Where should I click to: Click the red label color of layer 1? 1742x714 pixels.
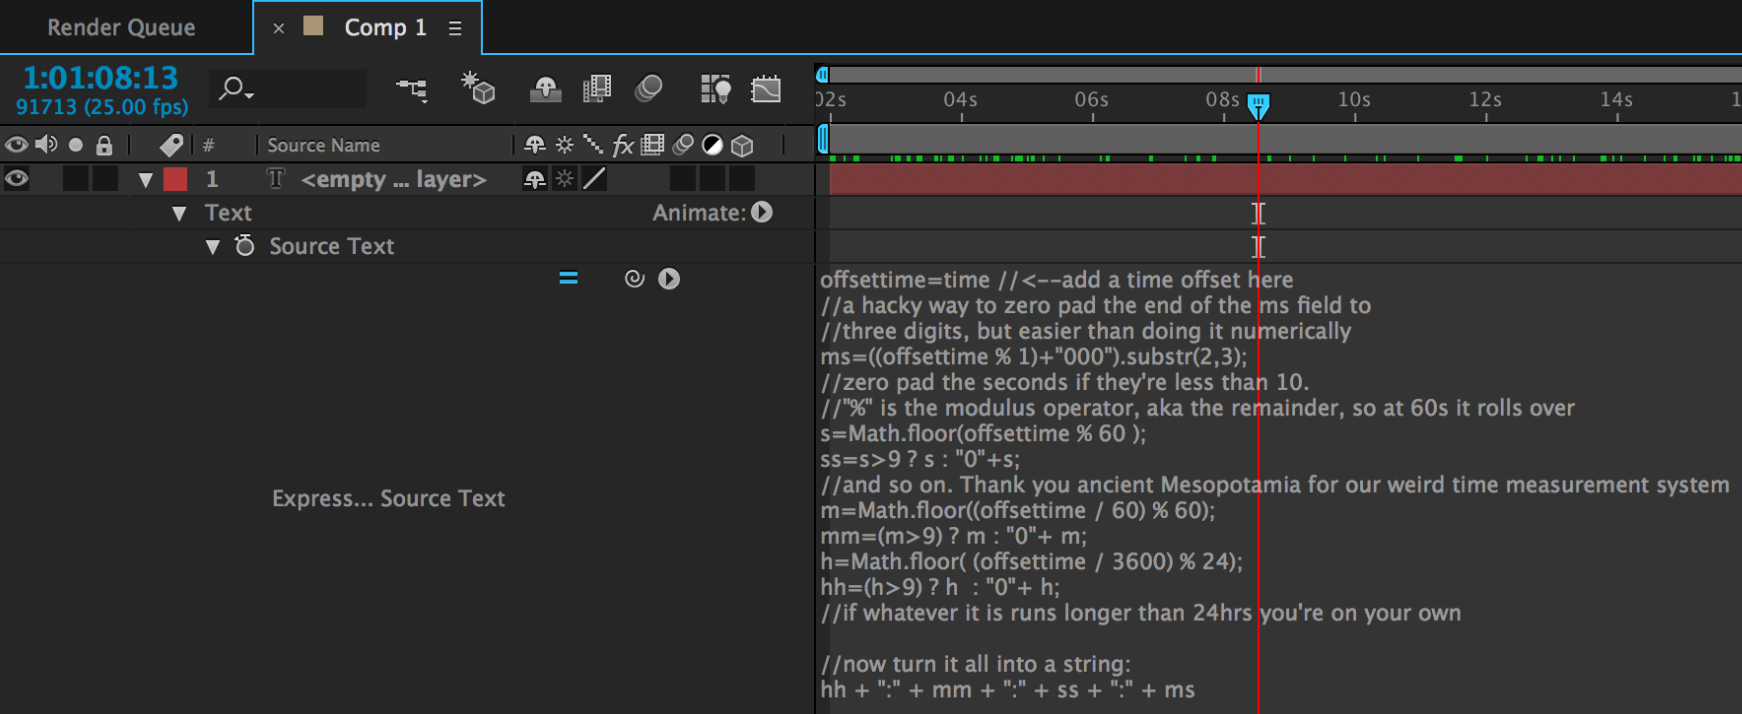(x=175, y=179)
